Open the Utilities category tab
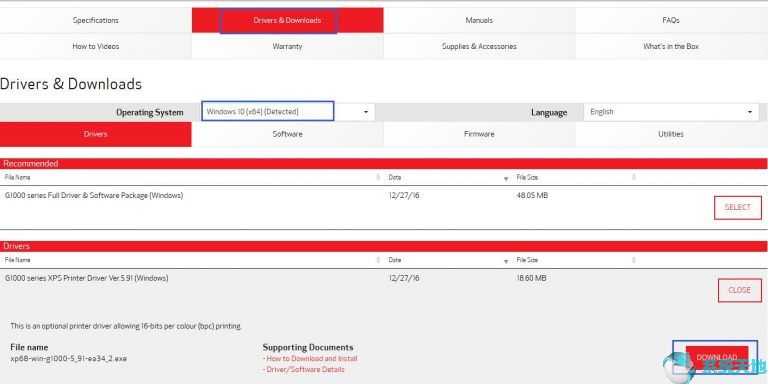 coord(672,134)
